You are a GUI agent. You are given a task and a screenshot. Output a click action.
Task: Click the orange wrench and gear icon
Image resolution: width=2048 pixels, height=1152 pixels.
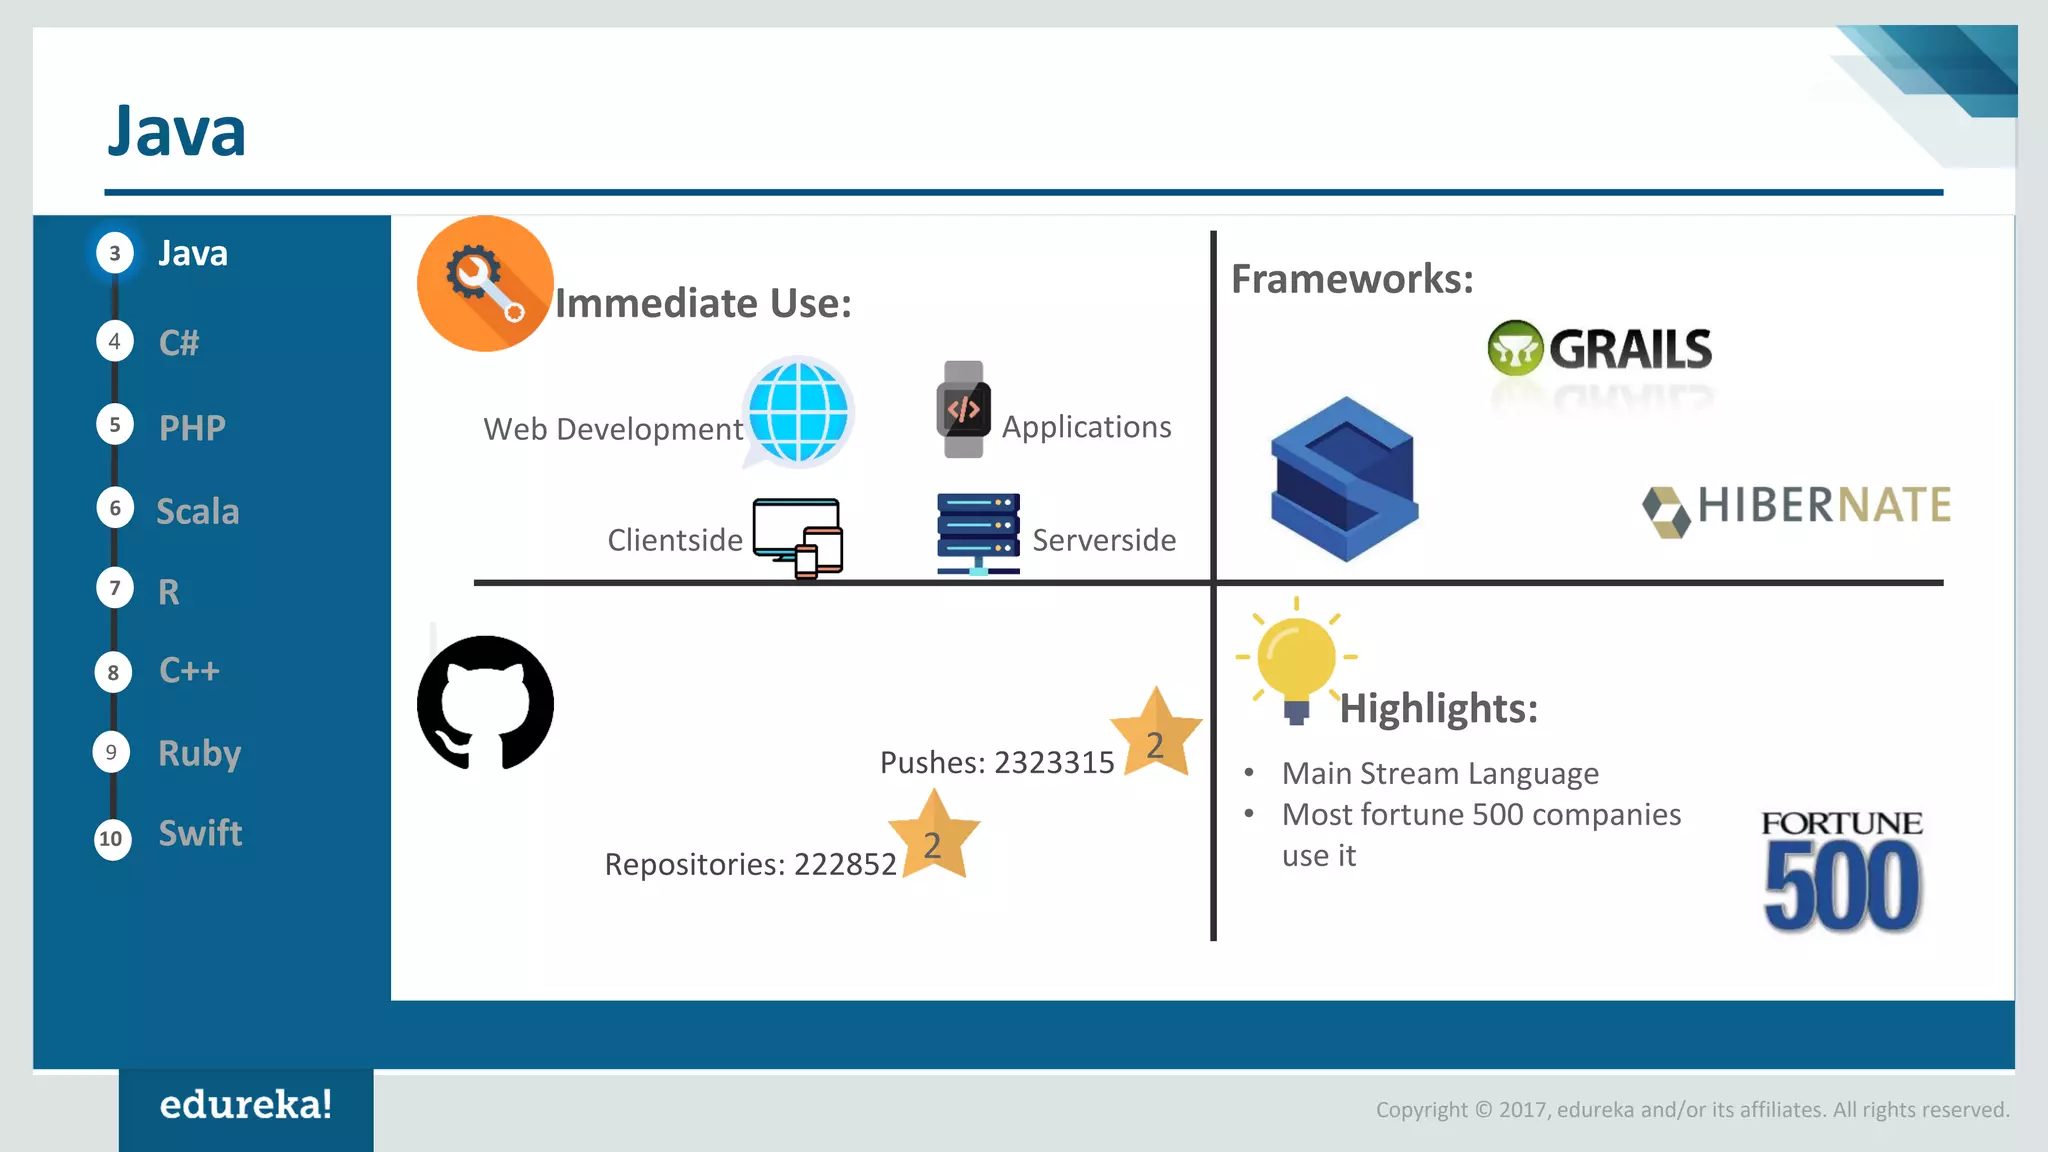coord(485,283)
